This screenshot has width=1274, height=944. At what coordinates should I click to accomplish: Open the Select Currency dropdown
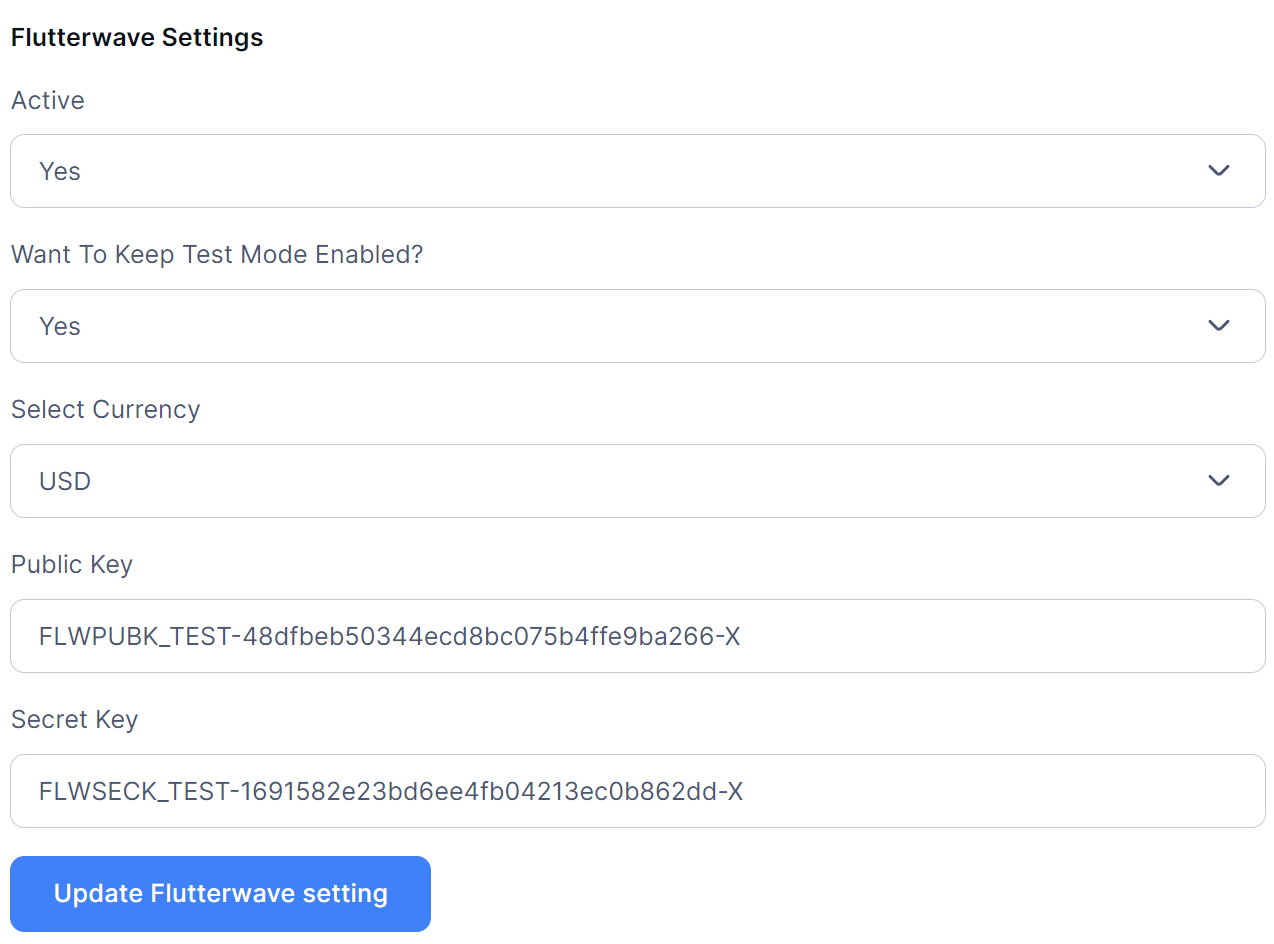637,481
